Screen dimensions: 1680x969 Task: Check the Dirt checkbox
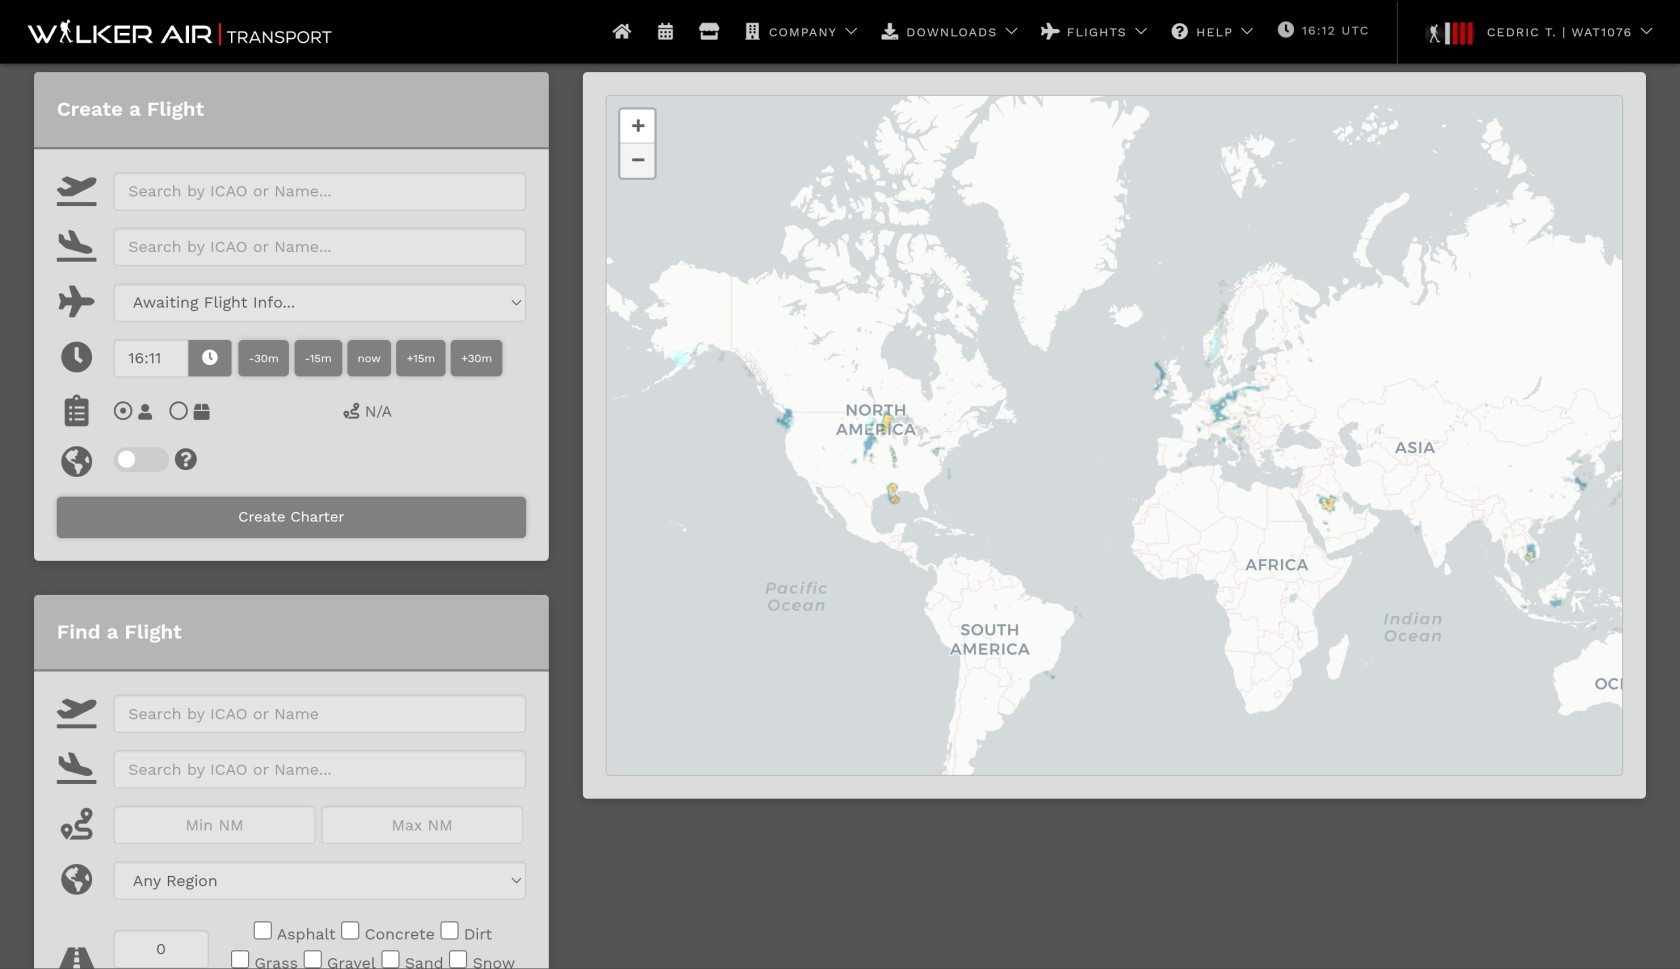tap(450, 931)
